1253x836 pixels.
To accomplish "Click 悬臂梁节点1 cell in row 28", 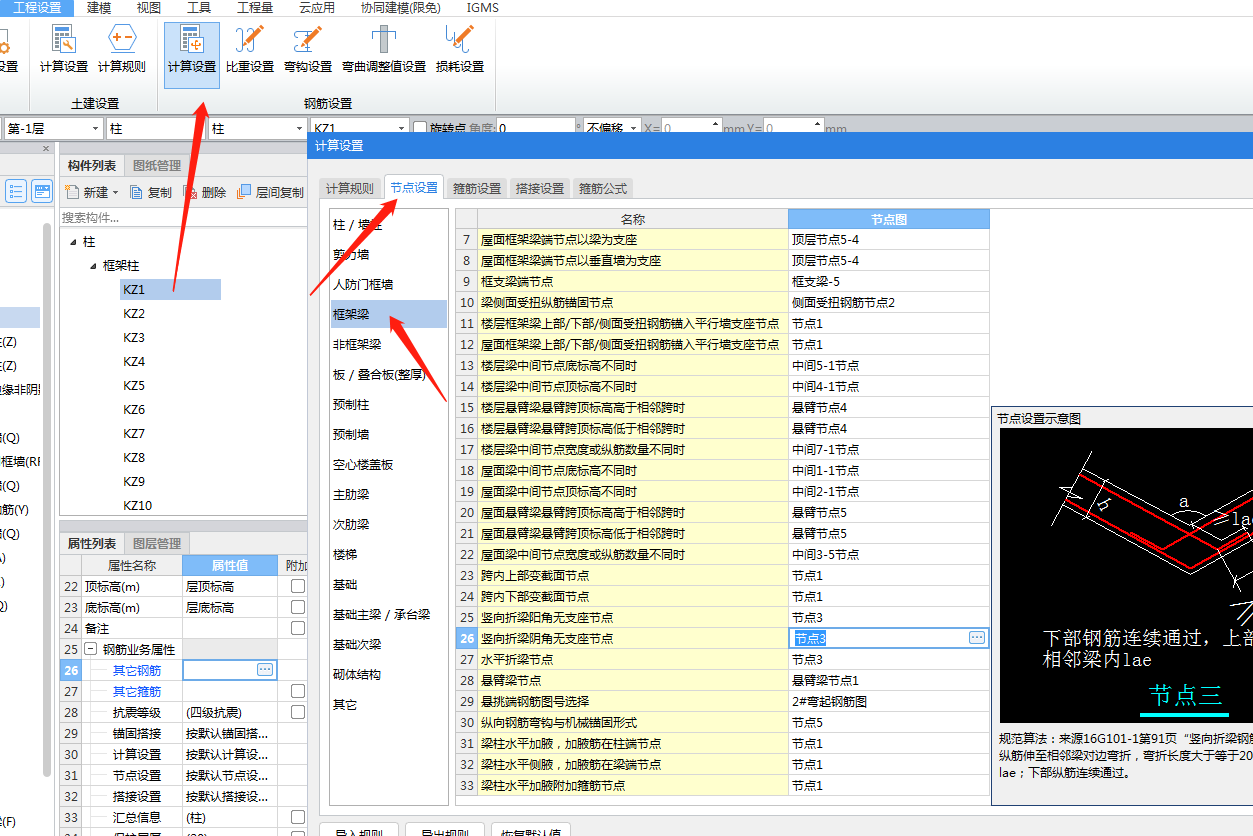I will 889,680.
